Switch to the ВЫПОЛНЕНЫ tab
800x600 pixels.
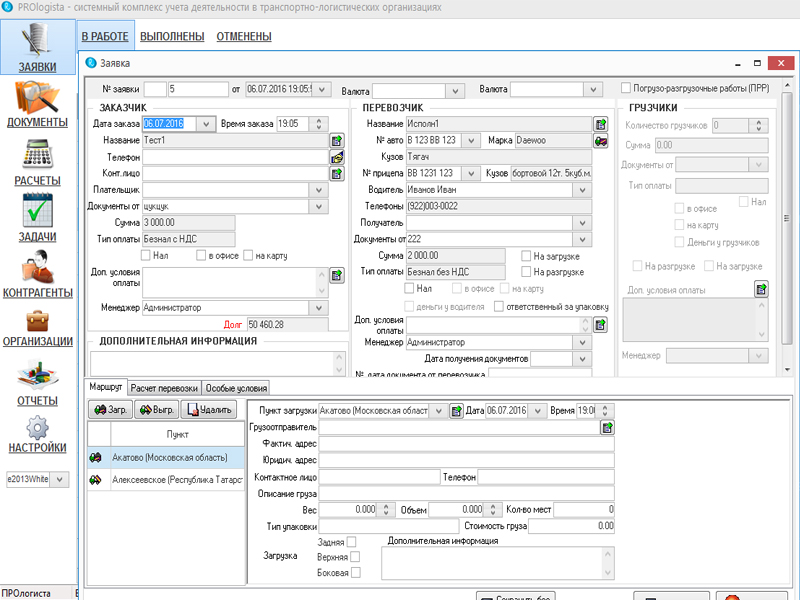point(172,37)
